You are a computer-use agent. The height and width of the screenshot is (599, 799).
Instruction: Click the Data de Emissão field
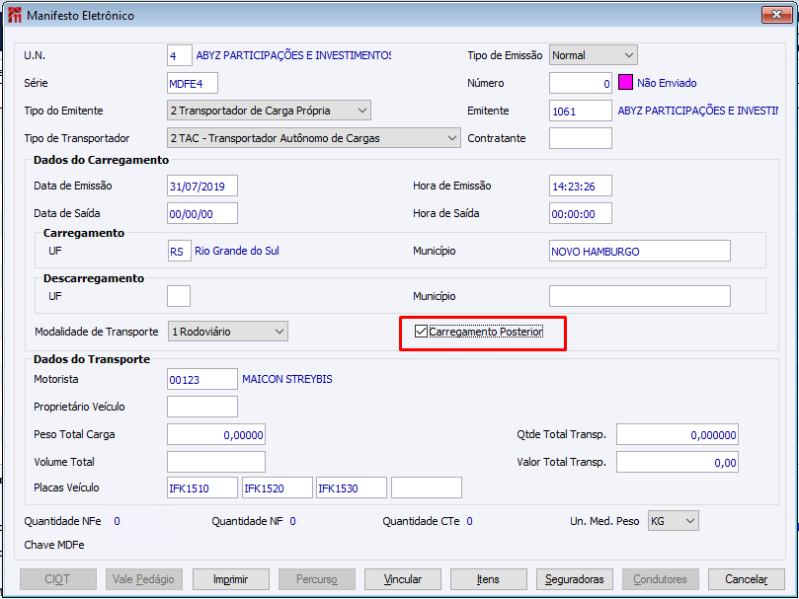pyautogui.click(x=202, y=186)
